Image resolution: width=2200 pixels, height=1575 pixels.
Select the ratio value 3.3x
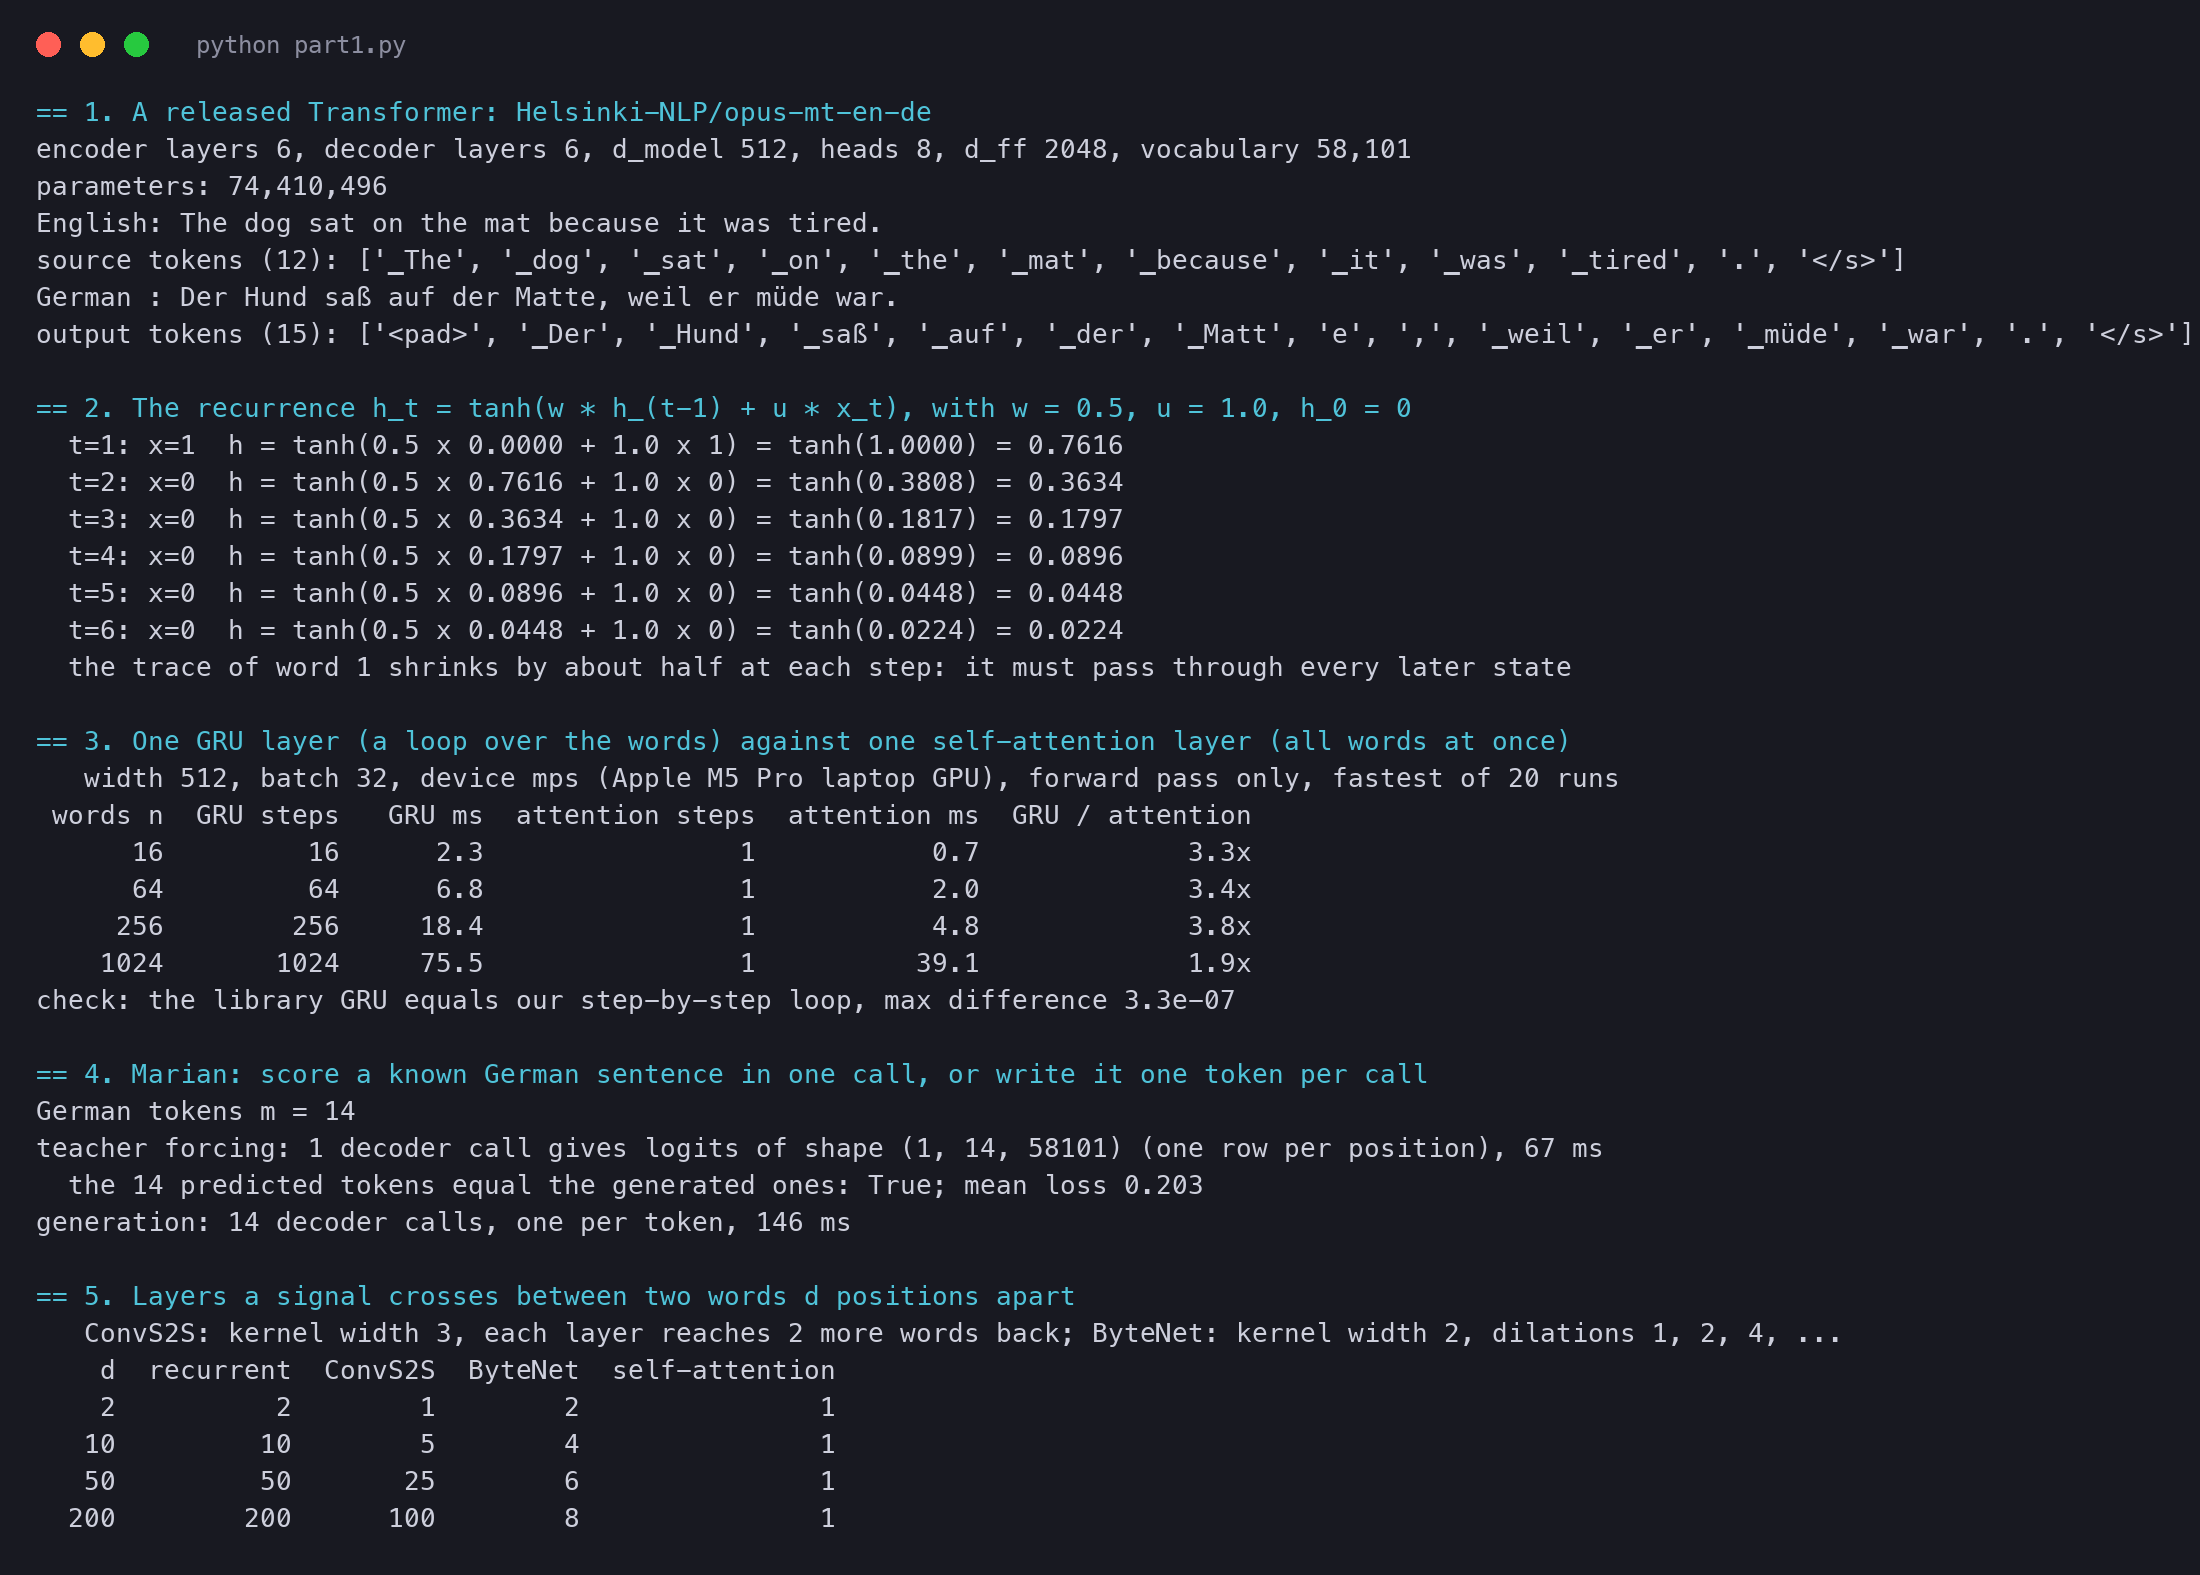point(1220,852)
